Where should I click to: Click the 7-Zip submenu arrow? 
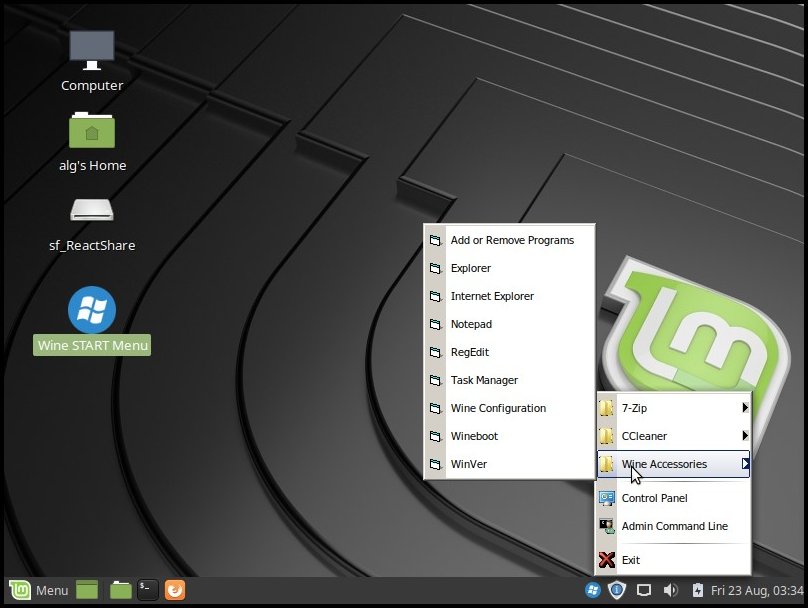745,408
